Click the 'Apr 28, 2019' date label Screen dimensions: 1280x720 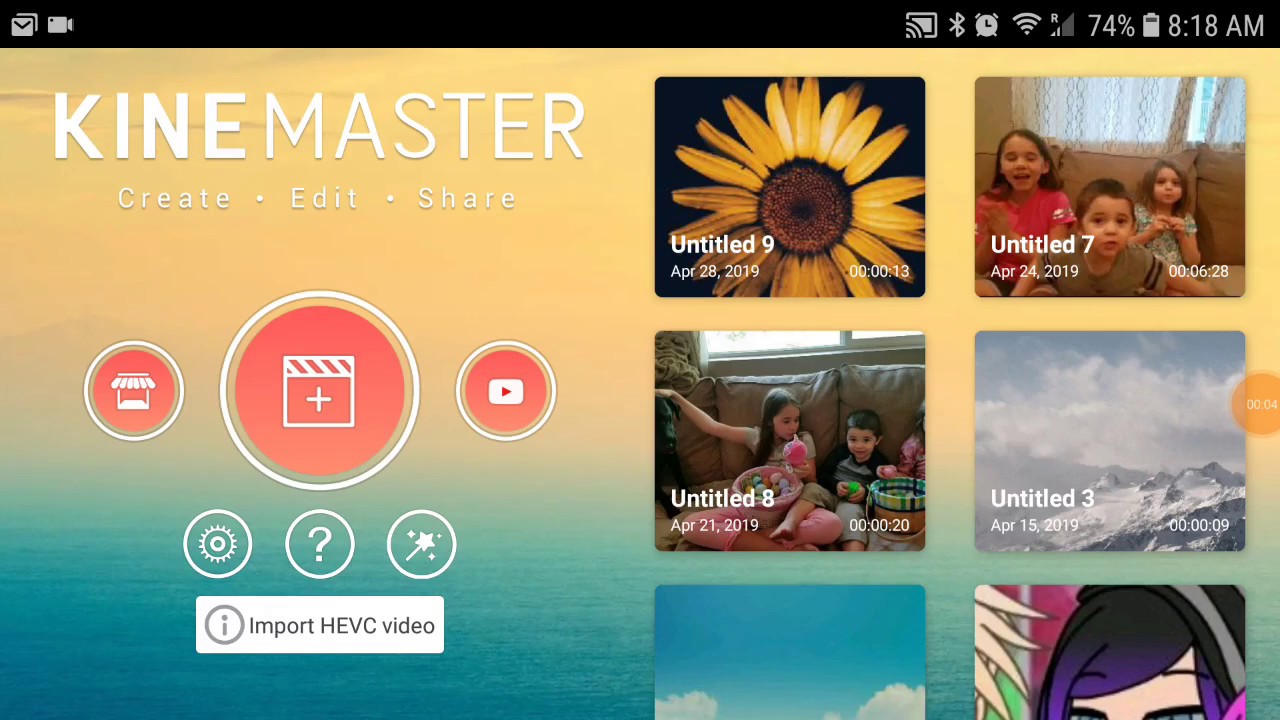click(x=715, y=271)
